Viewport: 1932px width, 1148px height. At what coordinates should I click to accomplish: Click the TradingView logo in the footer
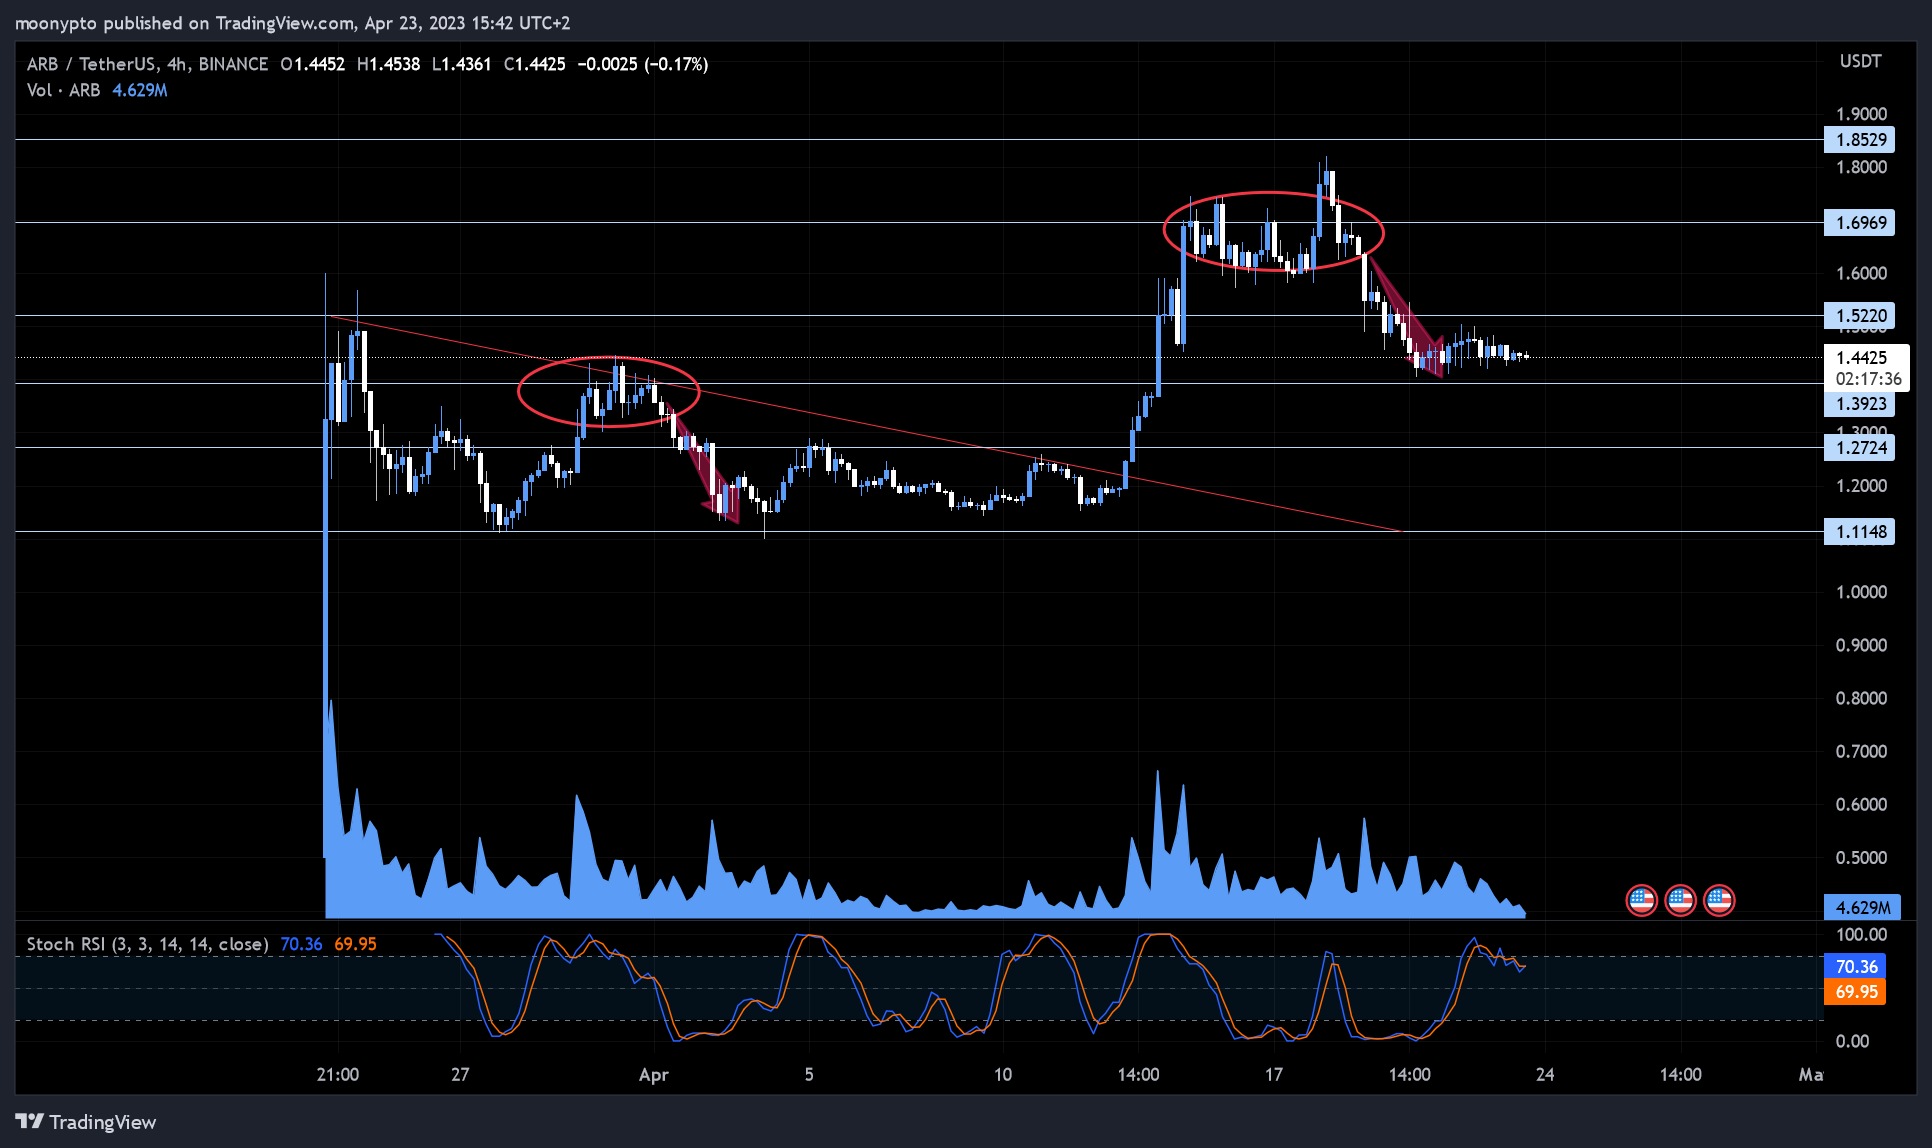pos(86,1122)
